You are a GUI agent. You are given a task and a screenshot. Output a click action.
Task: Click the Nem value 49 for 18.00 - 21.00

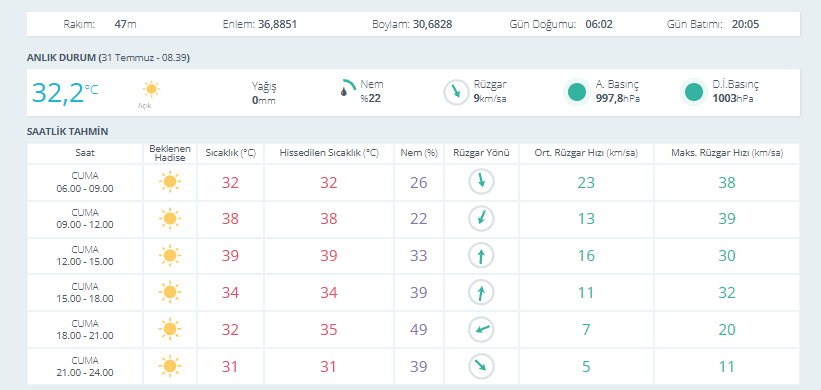418,330
